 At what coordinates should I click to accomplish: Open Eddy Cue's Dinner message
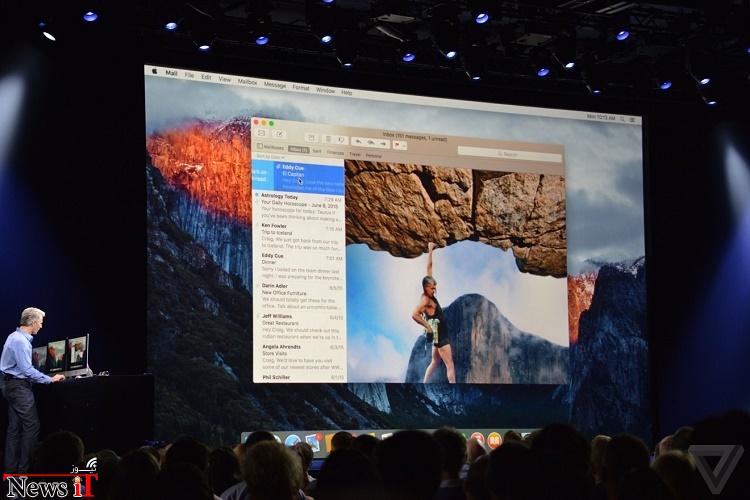[298, 267]
